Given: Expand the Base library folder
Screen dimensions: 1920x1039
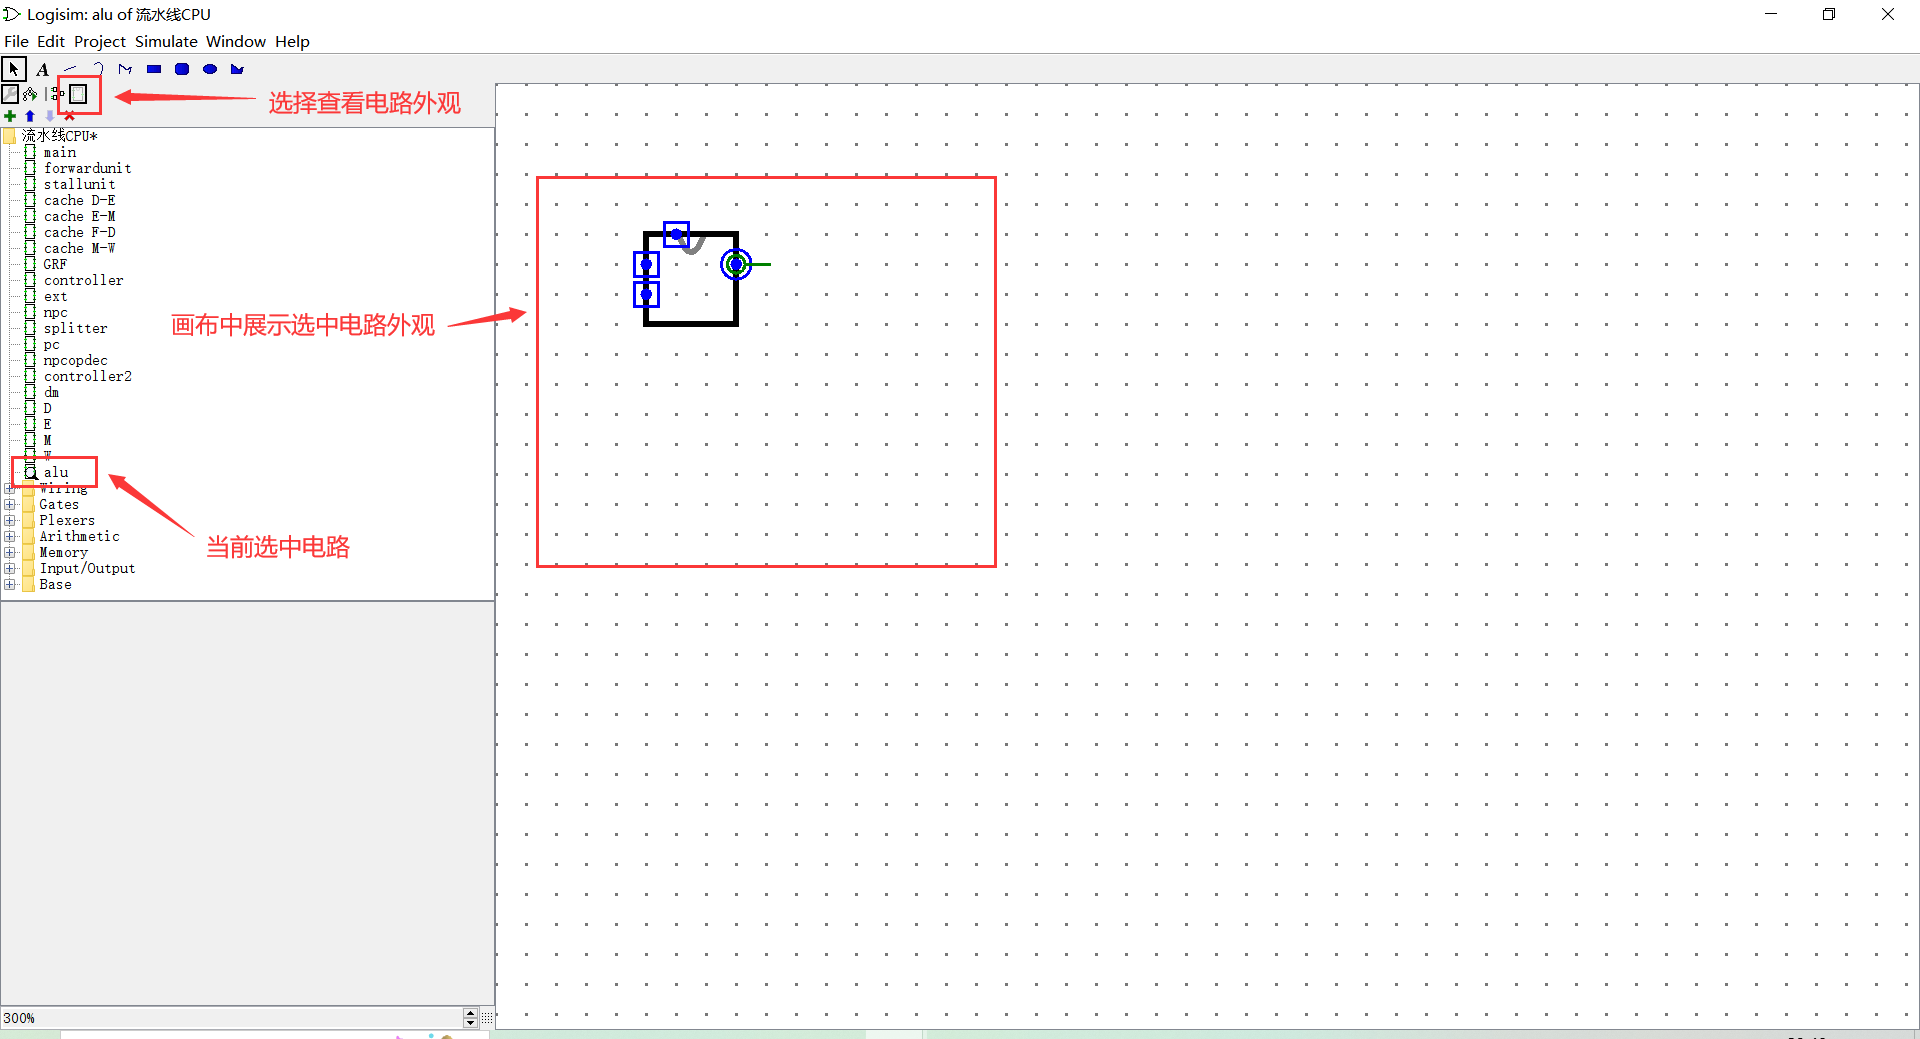Looking at the screenshot, I should click(10, 585).
